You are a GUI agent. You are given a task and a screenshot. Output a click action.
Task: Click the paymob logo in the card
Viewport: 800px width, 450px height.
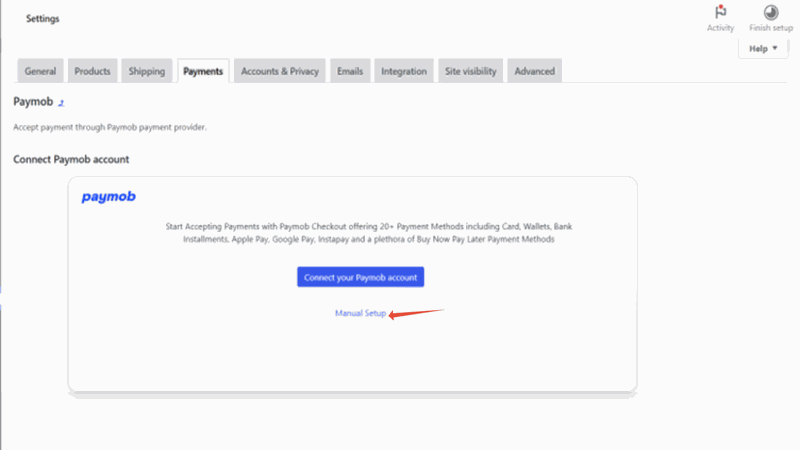click(x=108, y=197)
